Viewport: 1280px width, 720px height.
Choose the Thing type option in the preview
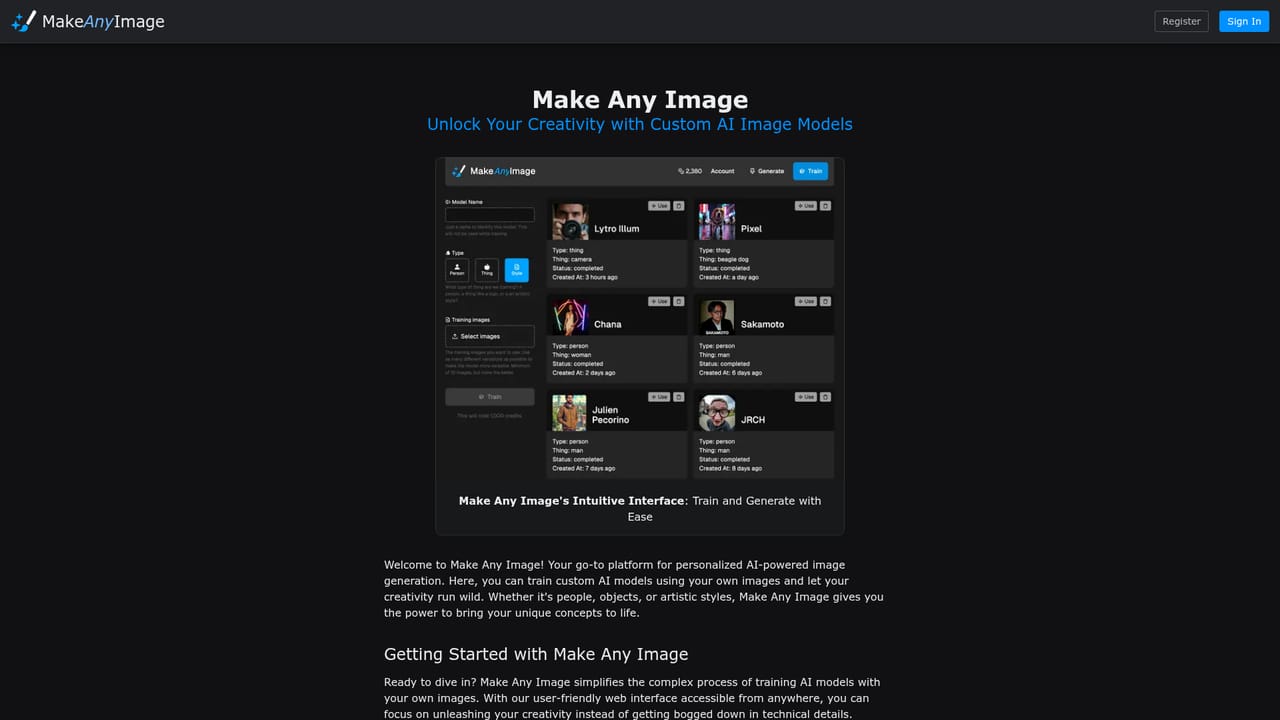point(487,270)
